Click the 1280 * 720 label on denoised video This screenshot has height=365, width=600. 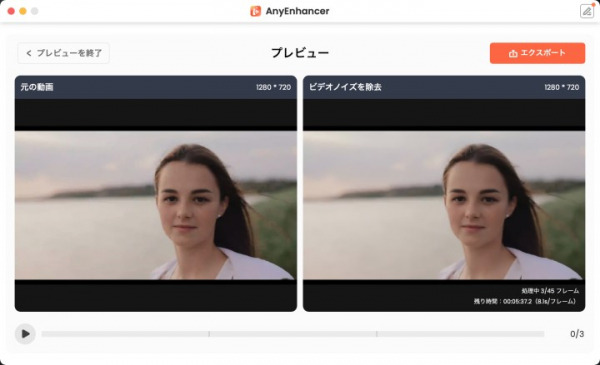[x=562, y=87]
